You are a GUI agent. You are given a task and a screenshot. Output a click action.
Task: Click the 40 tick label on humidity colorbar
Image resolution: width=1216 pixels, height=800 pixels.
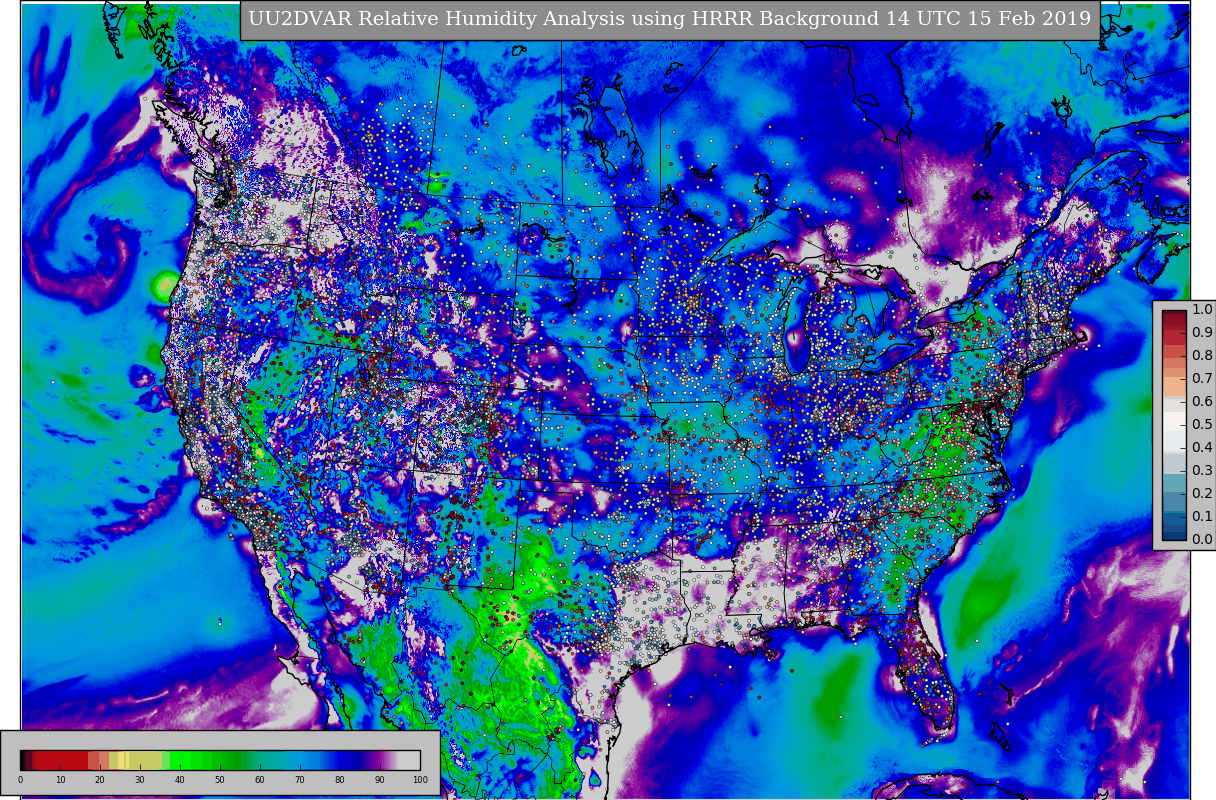(x=180, y=780)
